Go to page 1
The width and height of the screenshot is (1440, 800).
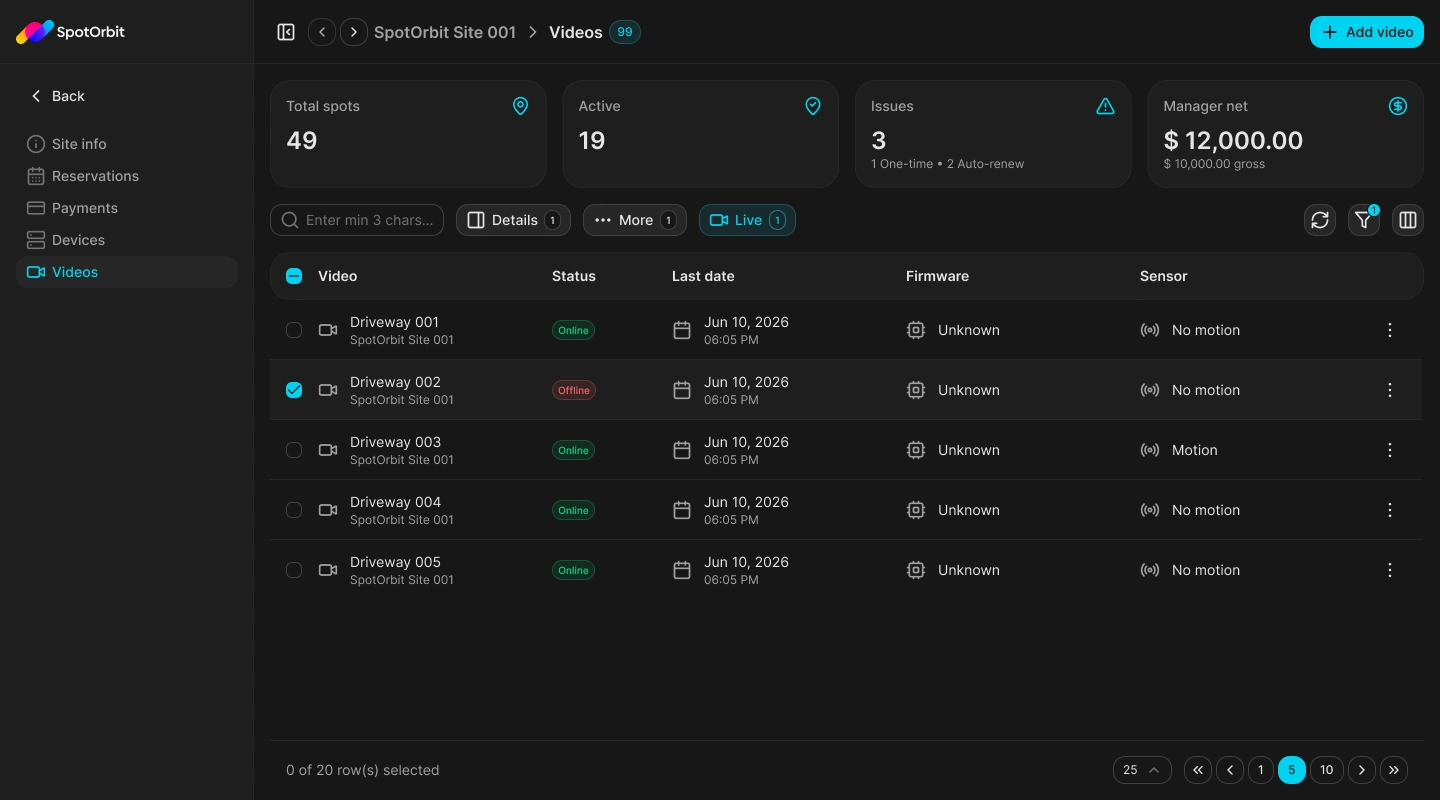click(1261, 770)
